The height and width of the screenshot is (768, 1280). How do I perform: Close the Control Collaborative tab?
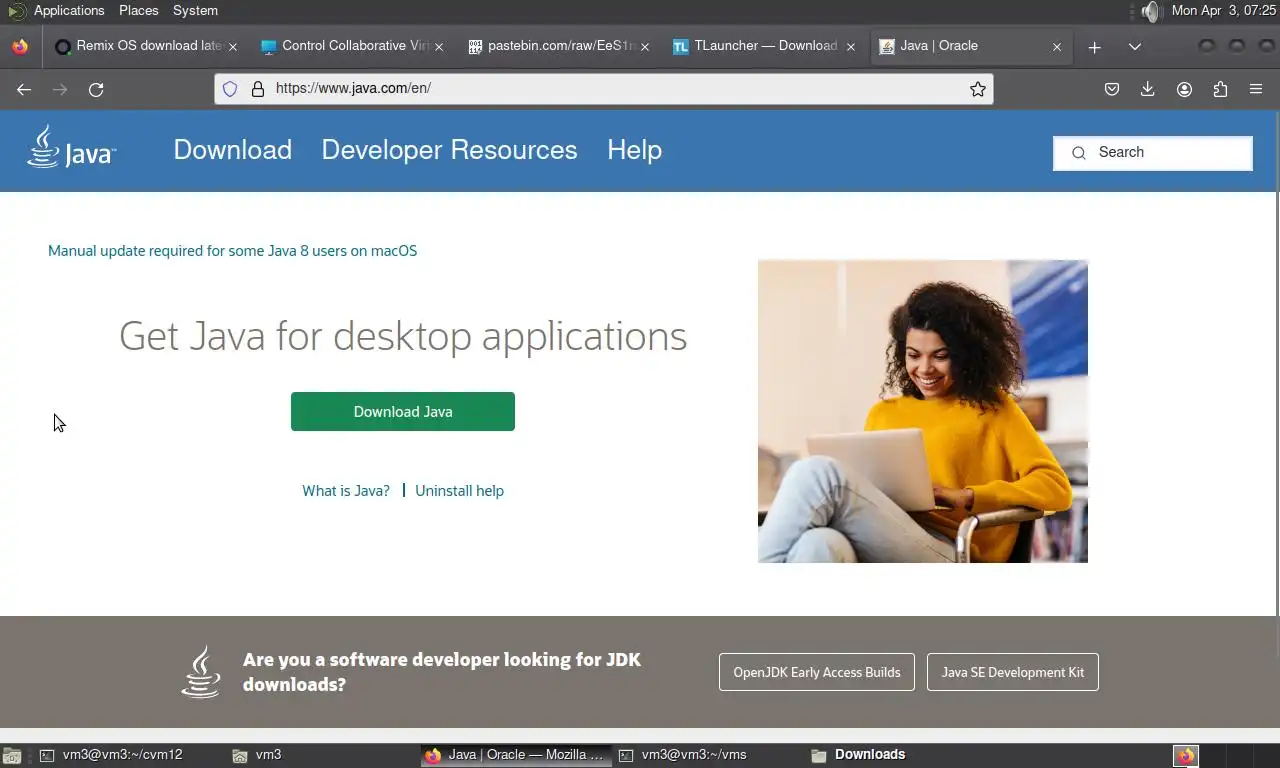pyautogui.click(x=439, y=47)
